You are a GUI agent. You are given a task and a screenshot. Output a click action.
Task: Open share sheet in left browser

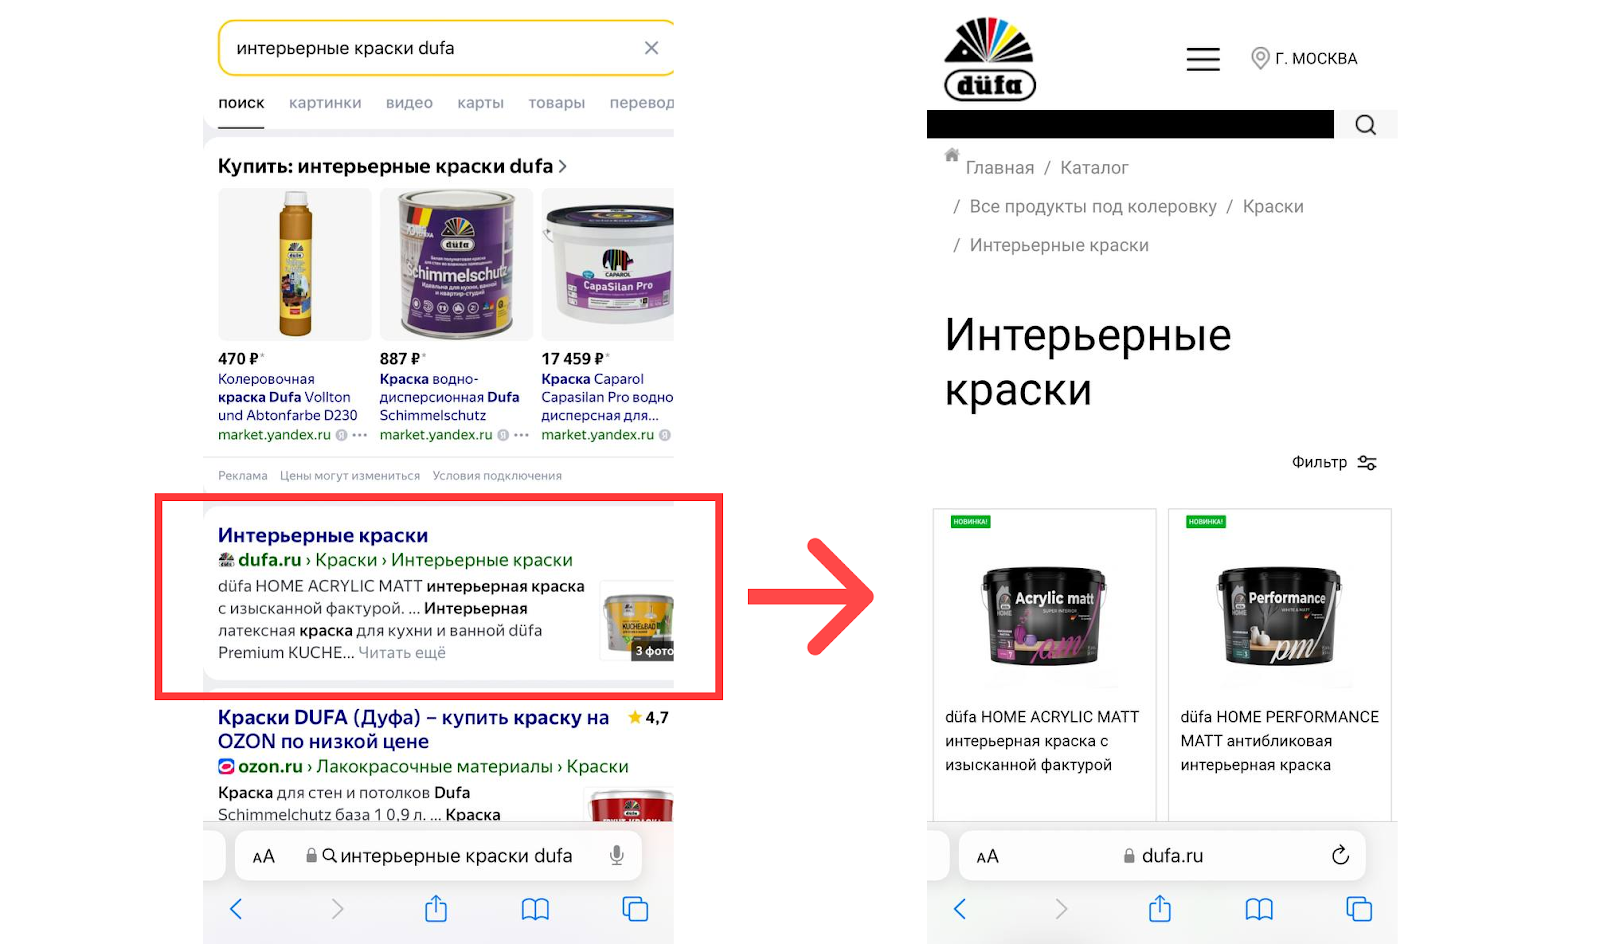436,908
